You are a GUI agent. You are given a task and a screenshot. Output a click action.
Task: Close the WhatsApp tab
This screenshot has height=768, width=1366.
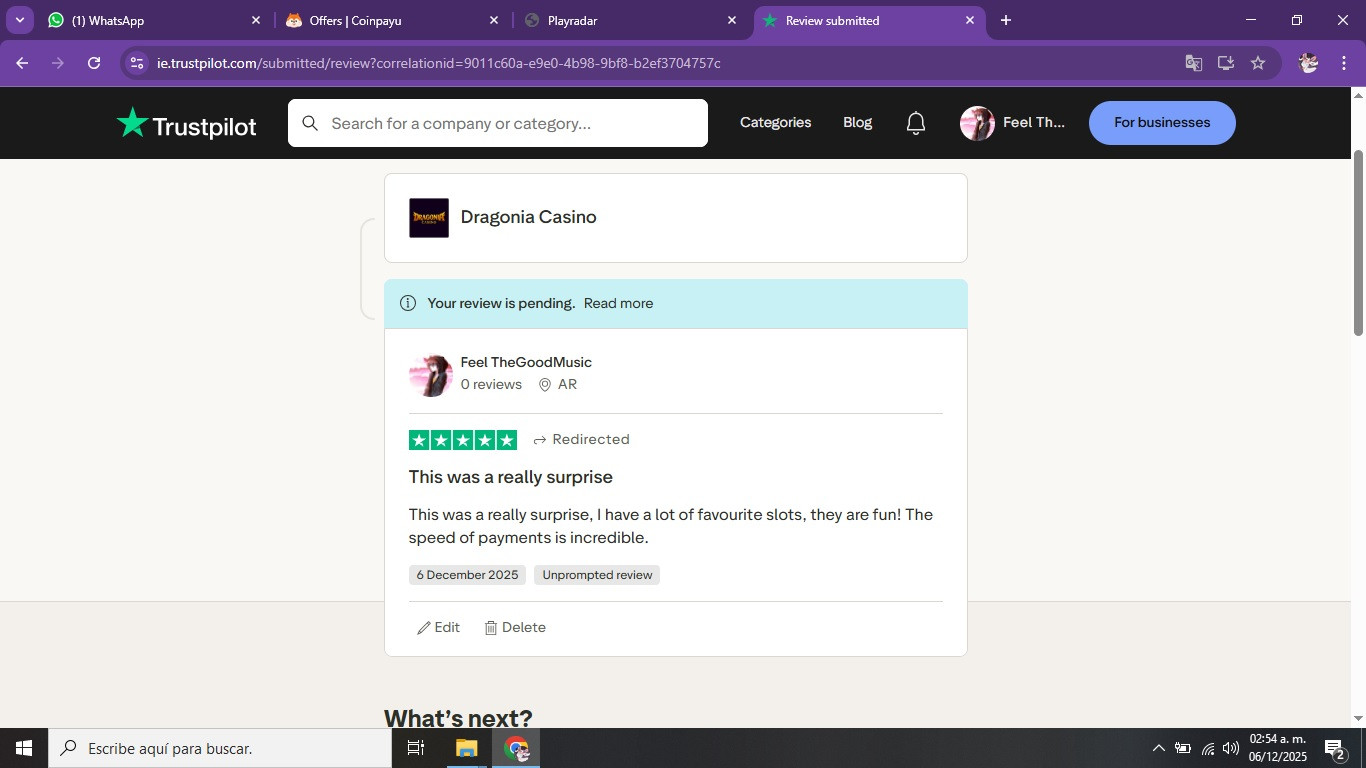coord(256,20)
